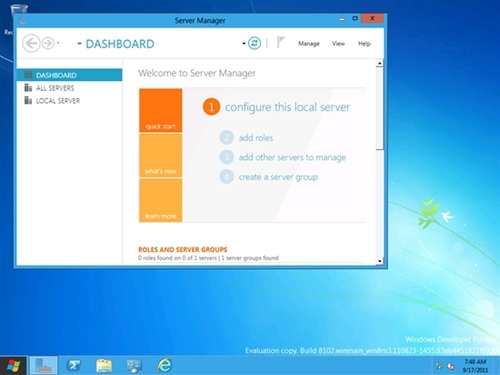Click the quick start tile
500x375 pixels.
coord(161,110)
